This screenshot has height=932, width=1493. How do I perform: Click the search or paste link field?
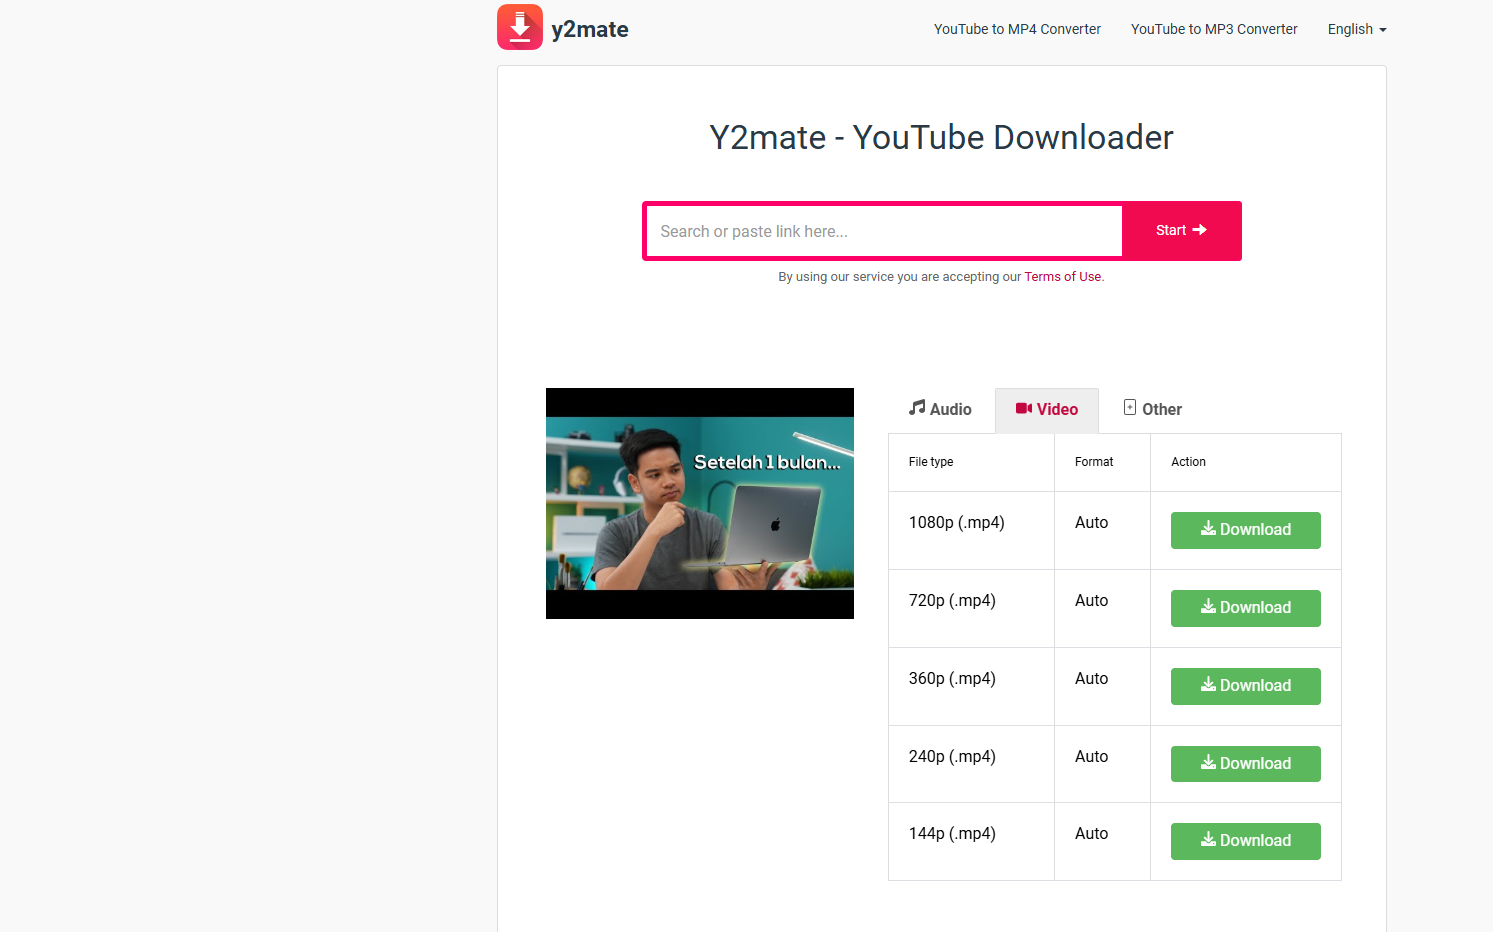883,231
